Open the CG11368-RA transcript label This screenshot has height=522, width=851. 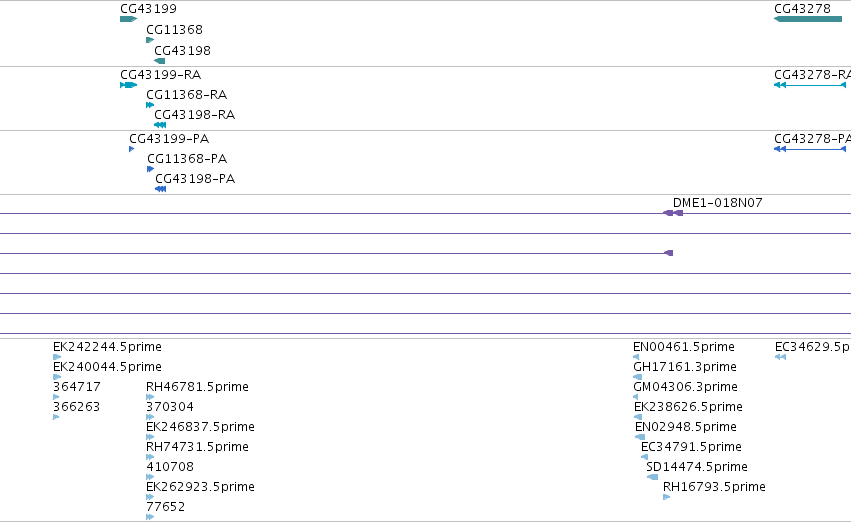187,95
